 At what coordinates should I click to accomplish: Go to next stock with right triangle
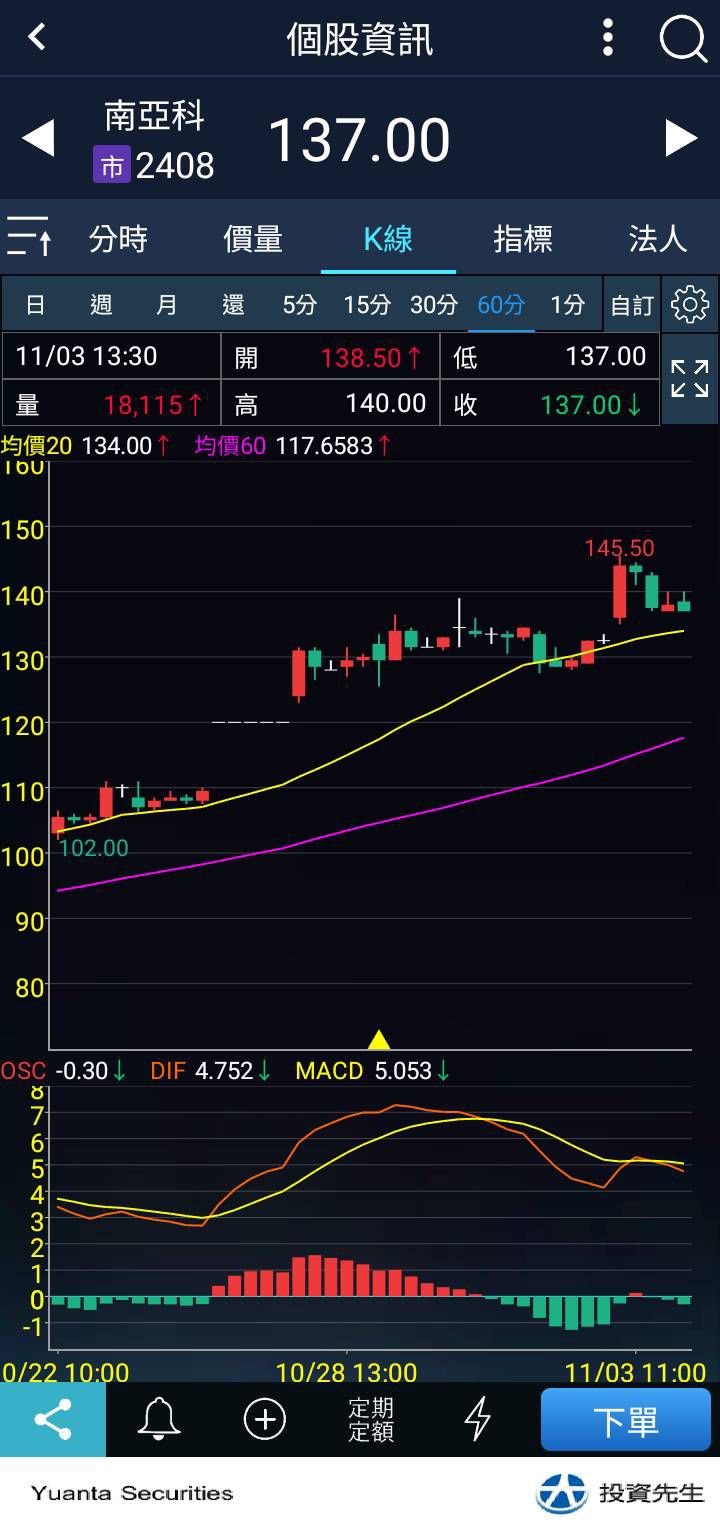point(681,138)
